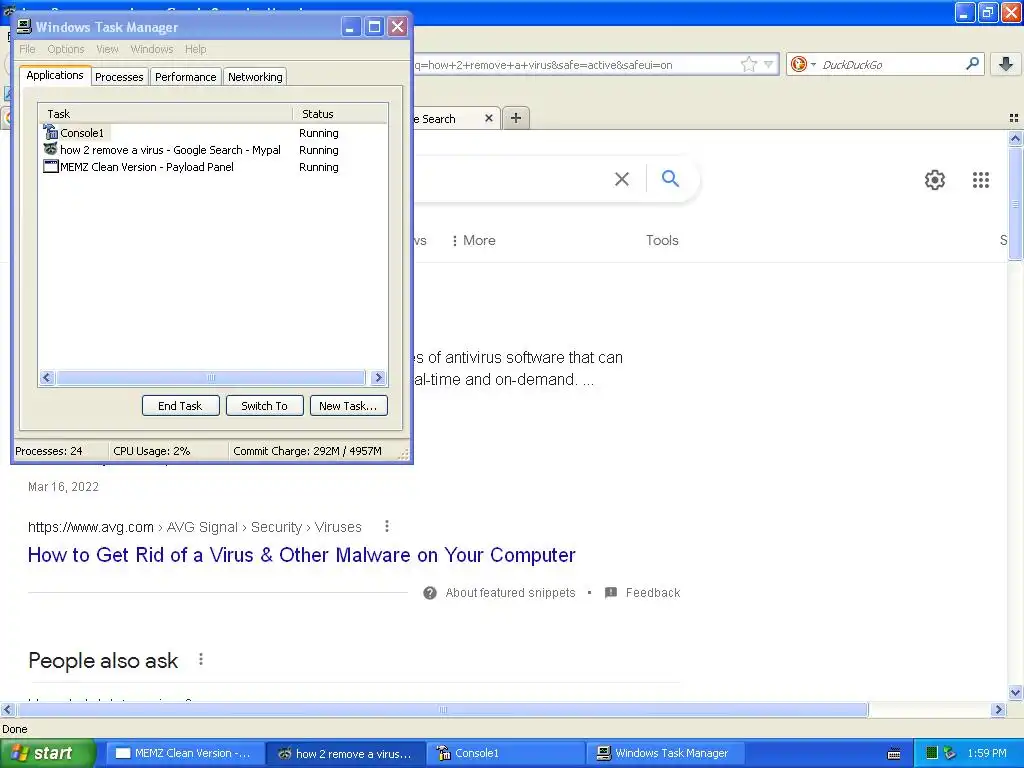Click the CPU Usage: 2% status text
Screen dimensions: 1024x768
[x=152, y=451]
